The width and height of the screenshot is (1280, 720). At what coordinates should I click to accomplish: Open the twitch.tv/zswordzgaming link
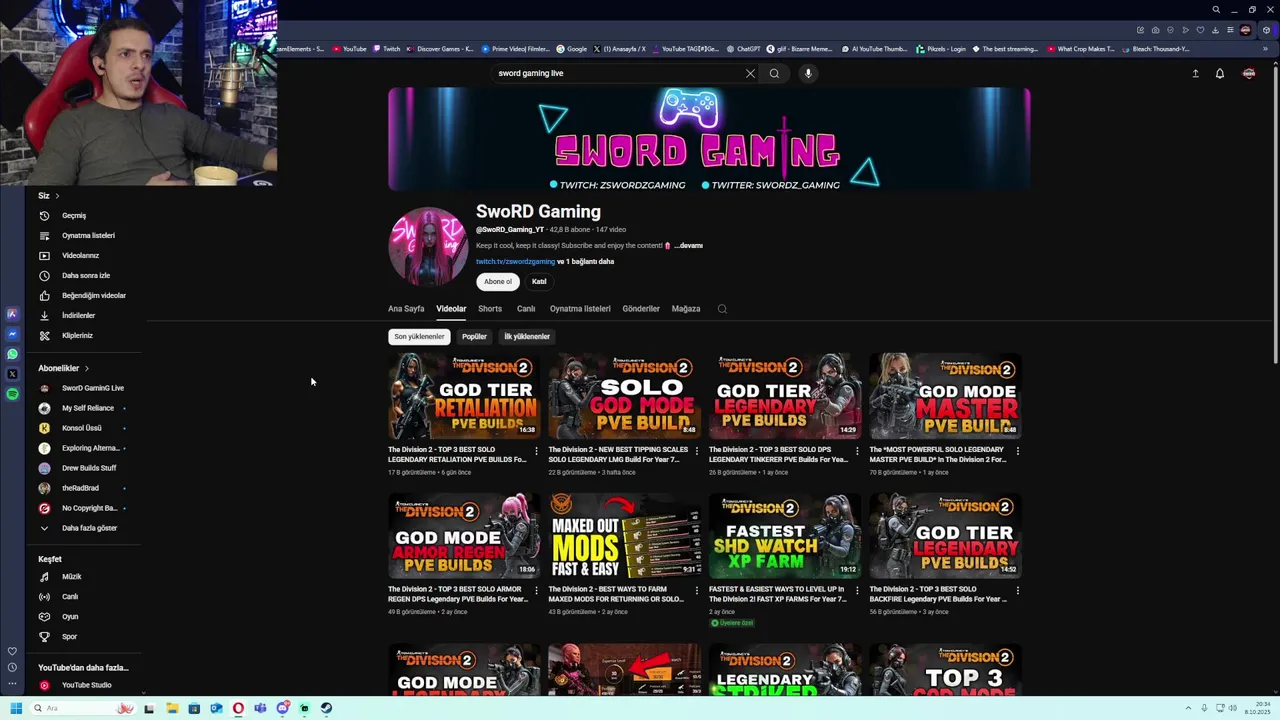pyautogui.click(x=515, y=262)
